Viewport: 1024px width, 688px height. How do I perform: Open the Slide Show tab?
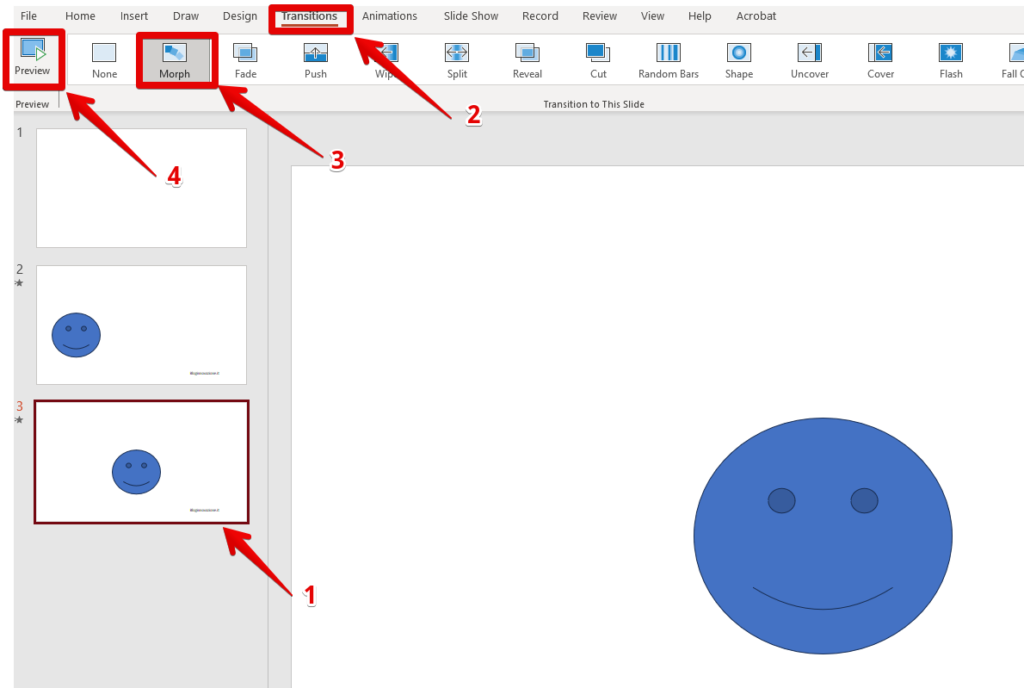coord(471,16)
